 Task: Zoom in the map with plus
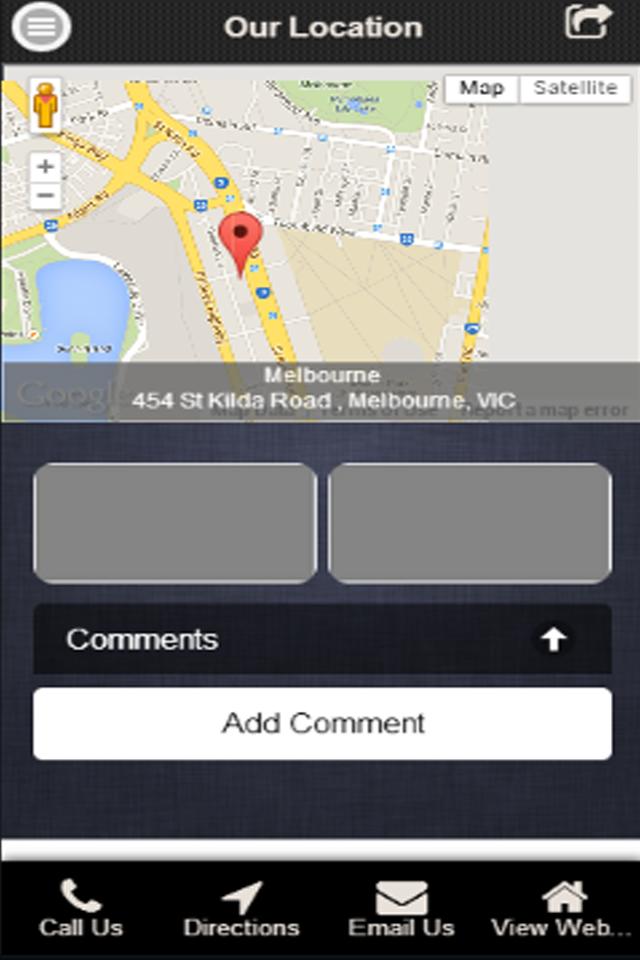pyautogui.click(x=45, y=167)
